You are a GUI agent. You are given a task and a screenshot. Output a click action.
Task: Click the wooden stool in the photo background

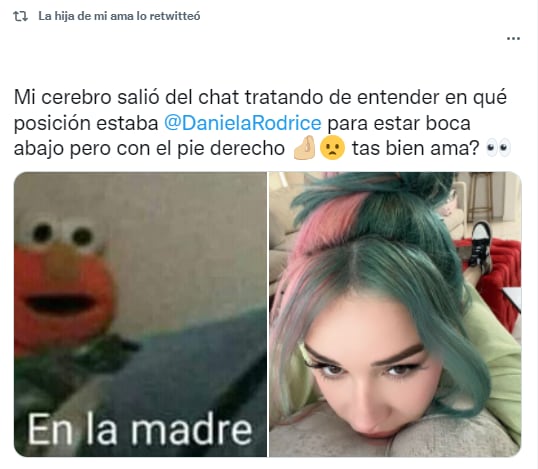pos(481,197)
